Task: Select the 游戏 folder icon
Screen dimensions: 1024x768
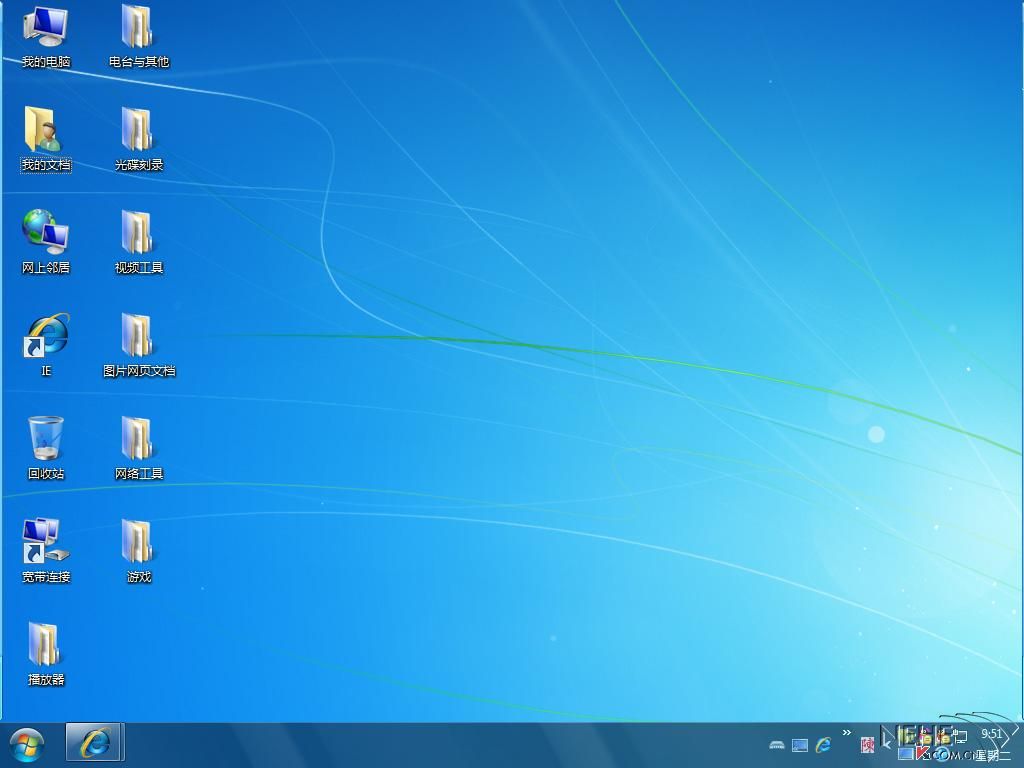Action: click(138, 550)
